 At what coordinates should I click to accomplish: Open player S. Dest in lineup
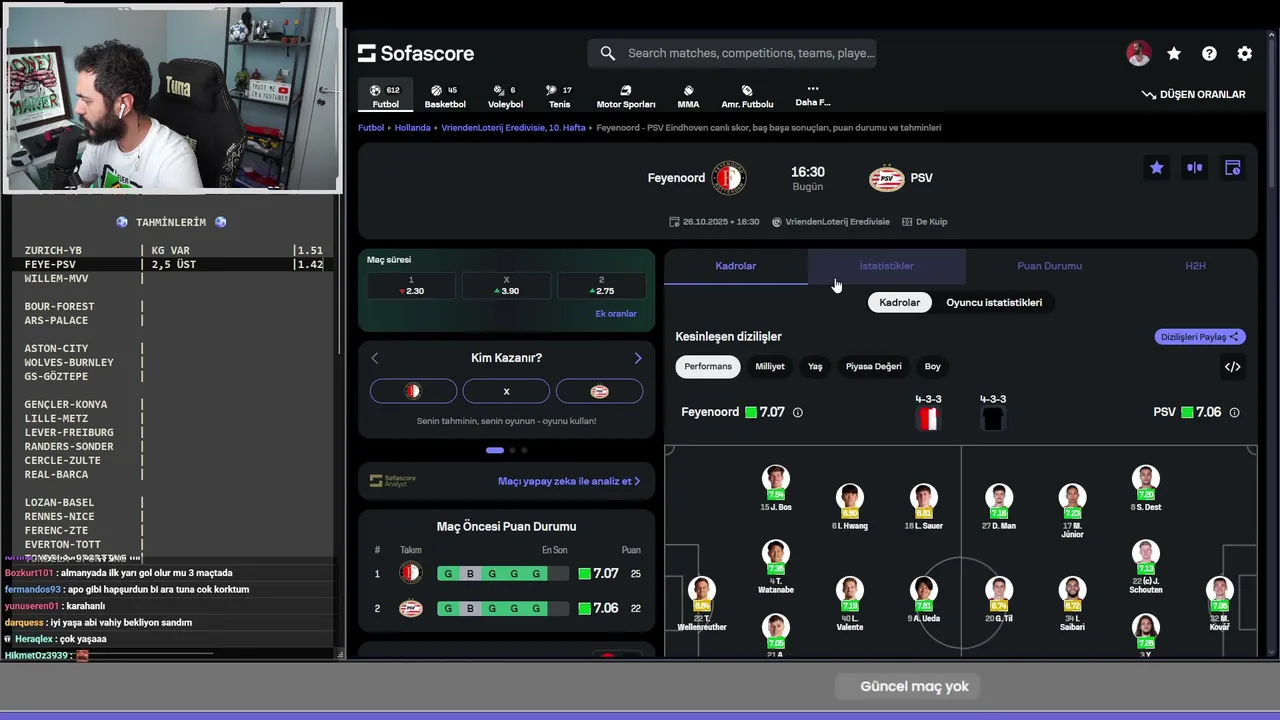click(1146, 488)
